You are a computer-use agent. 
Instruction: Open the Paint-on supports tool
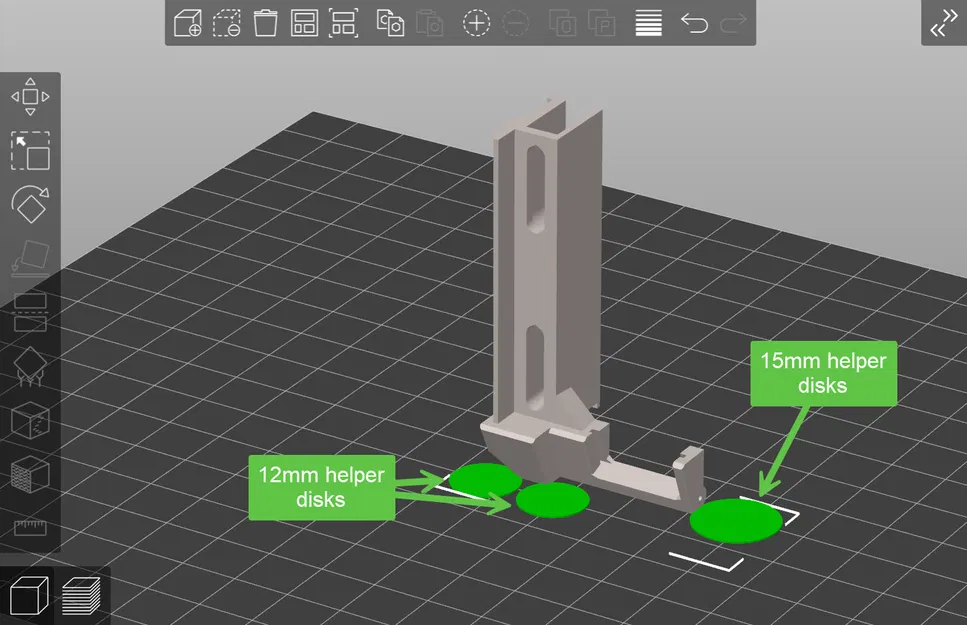pos(30,366)
